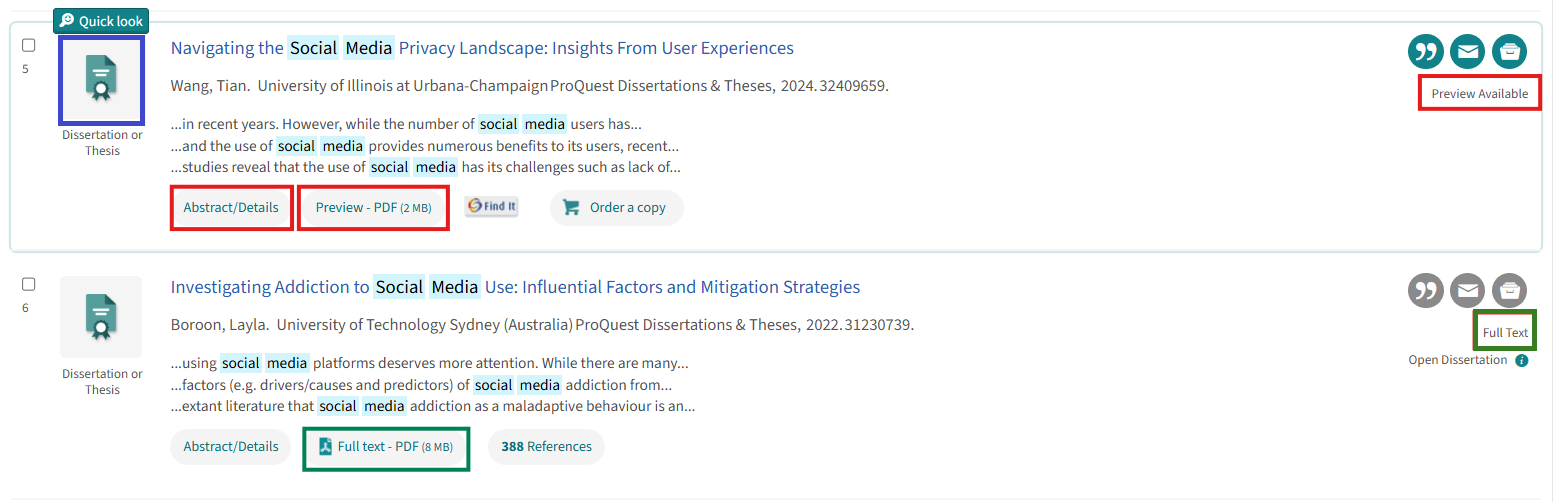Screen dimensions: 1553x502
Task: Click the Order a copy button
Action: 616,208
